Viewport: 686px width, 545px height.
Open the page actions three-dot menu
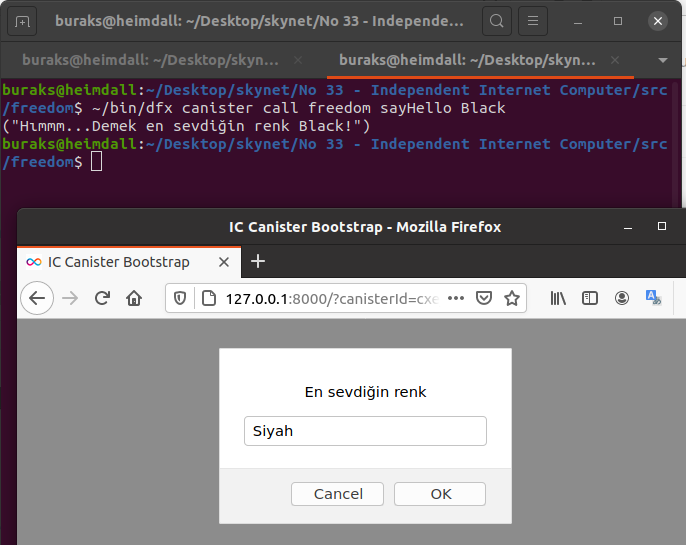tap(455, 298)
